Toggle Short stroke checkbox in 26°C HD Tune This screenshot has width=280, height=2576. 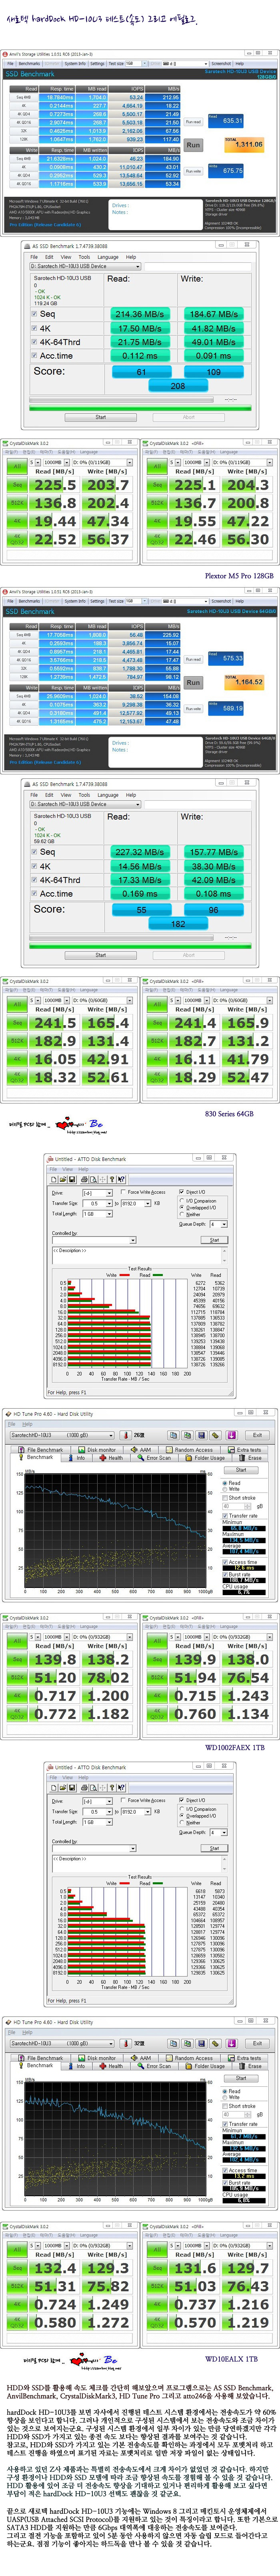pos(225,1498)
